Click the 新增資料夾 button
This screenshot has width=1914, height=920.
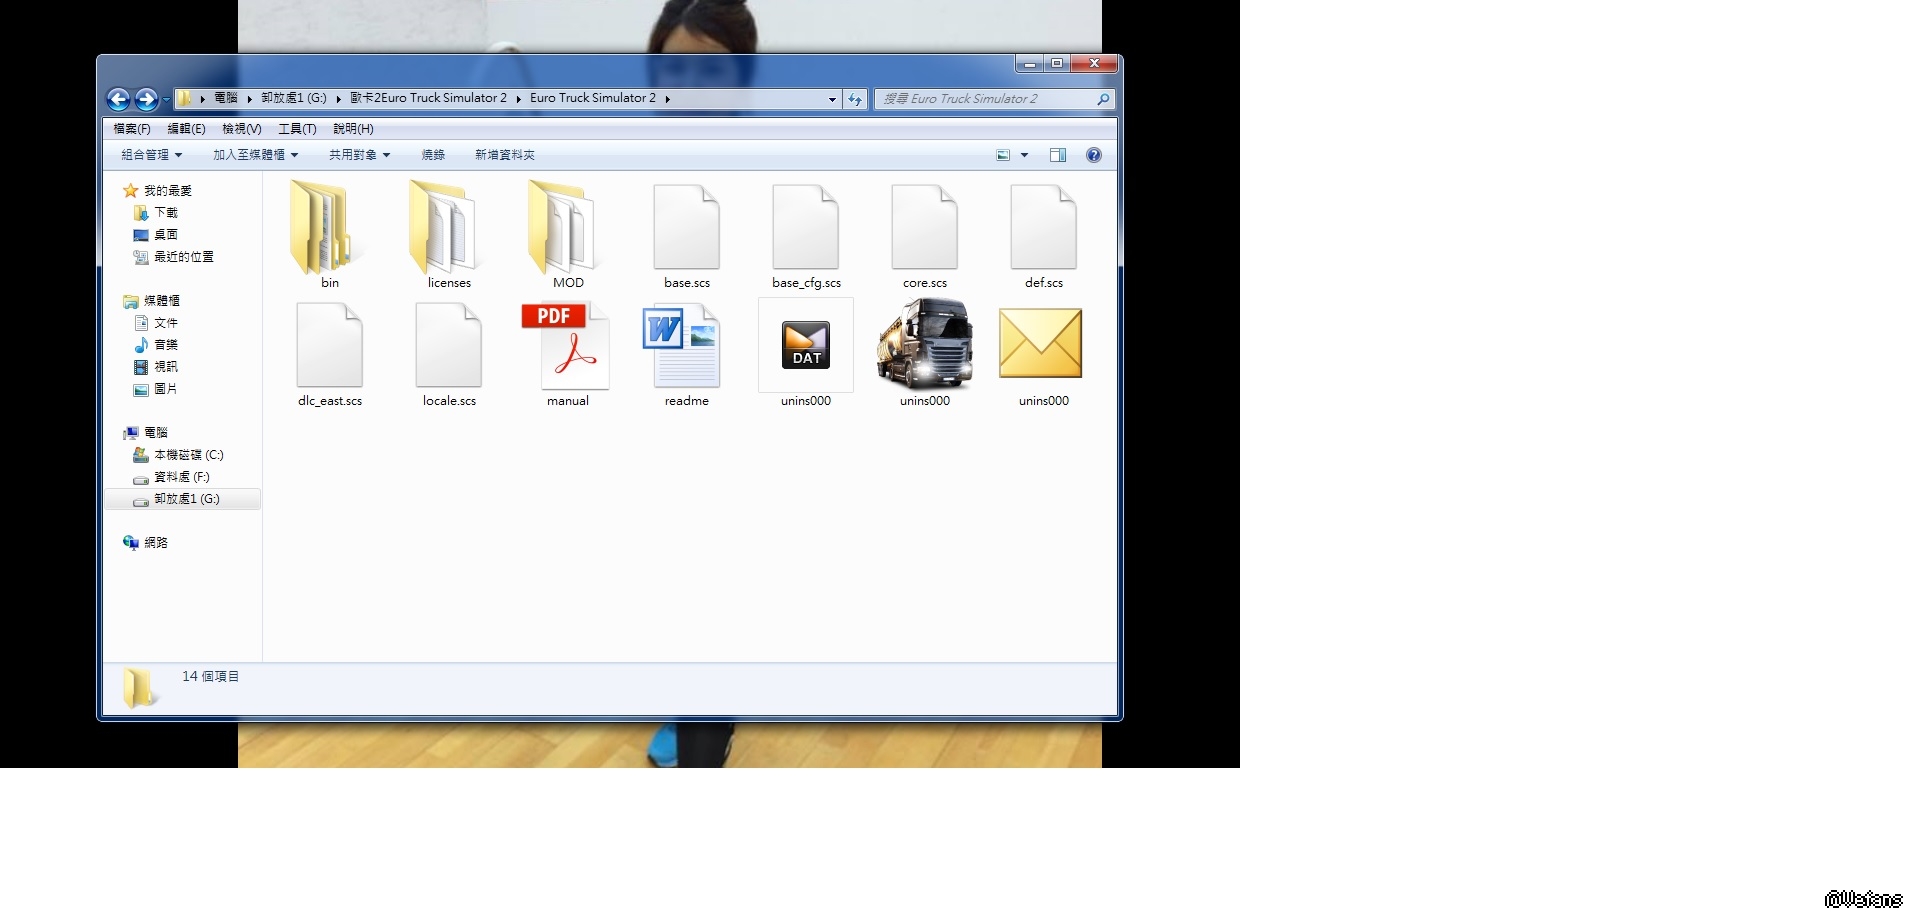(x=504, y=155)
